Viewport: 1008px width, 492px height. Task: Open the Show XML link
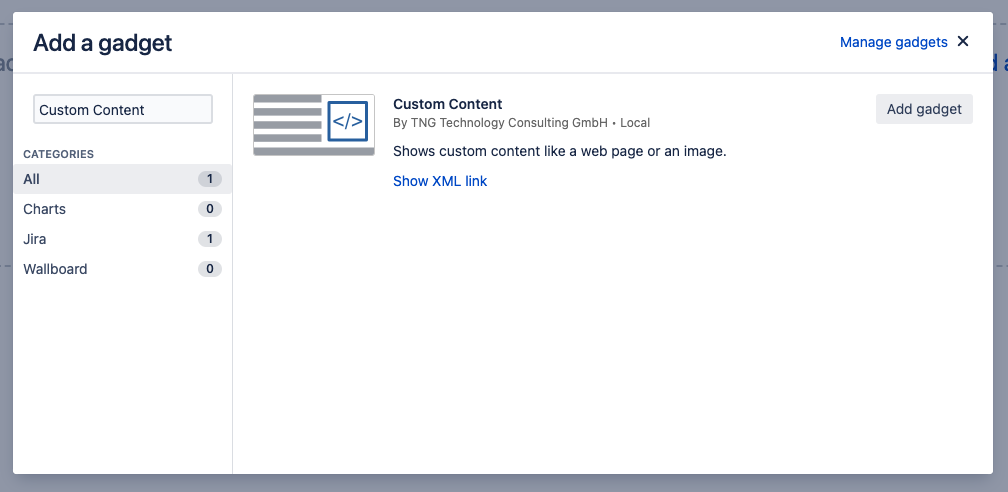(440, 181)
